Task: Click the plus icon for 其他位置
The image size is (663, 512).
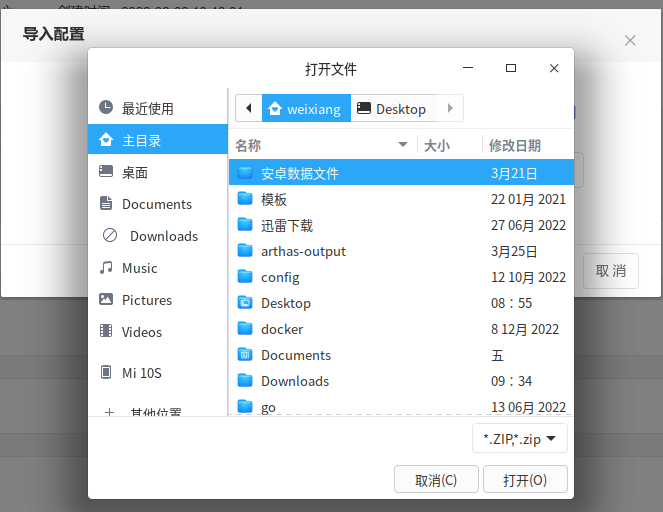Action: (110, 411)
